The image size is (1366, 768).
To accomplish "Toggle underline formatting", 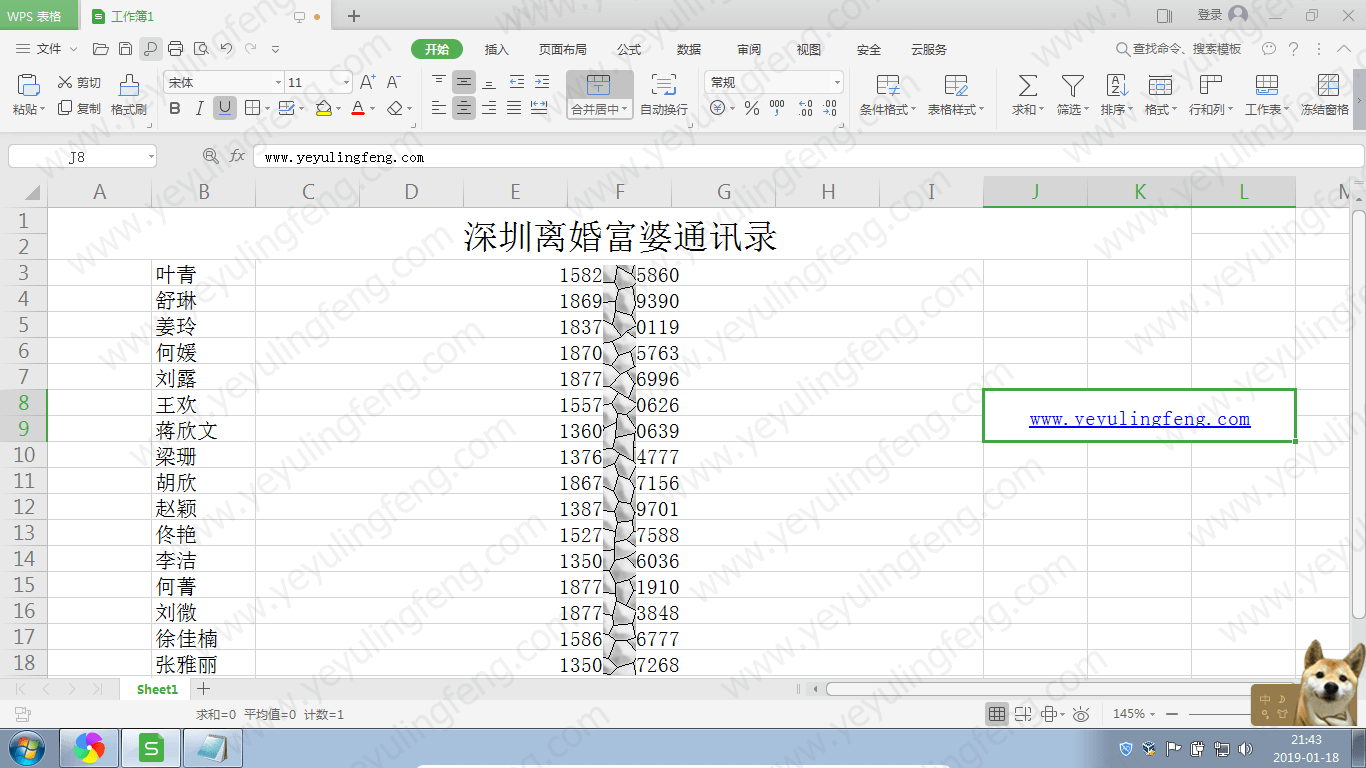I will (x=224, y=108).
